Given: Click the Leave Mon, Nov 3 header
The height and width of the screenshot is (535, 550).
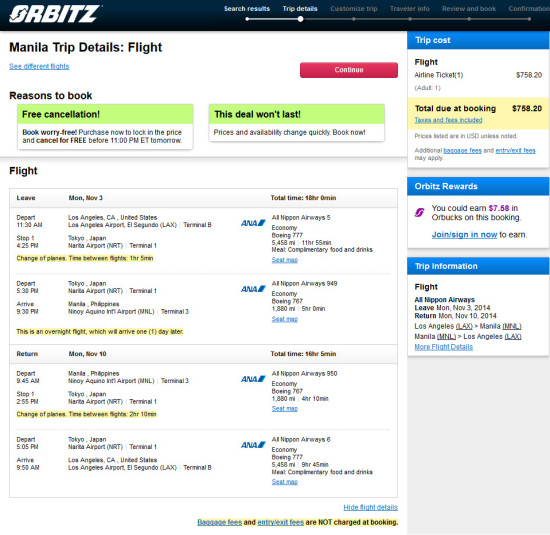Looking at the screenshot, I should pyautogui.click(x=203, y=198).
